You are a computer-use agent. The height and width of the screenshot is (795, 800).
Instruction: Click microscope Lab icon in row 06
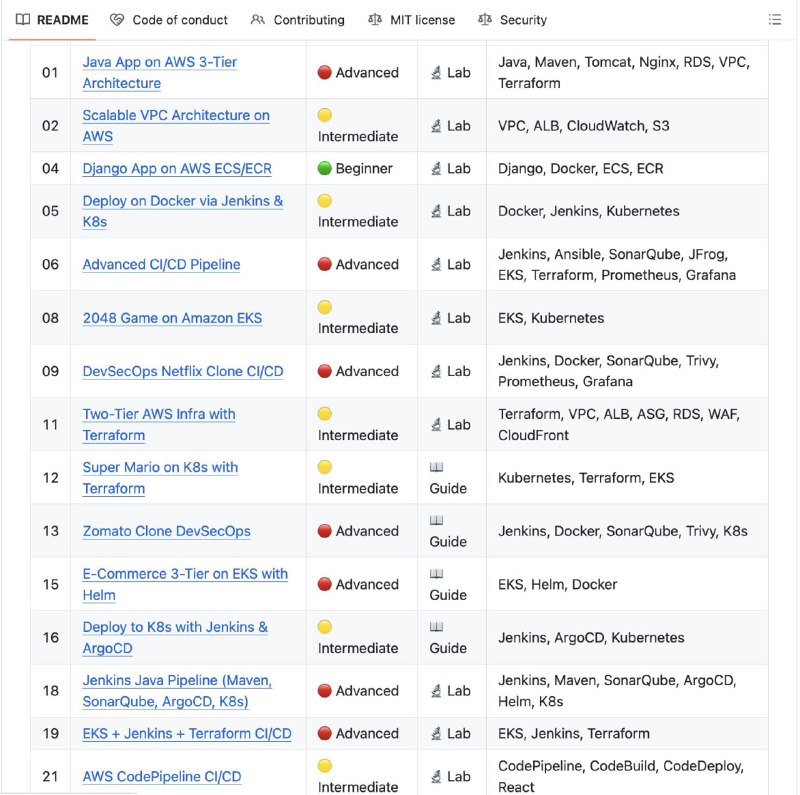pyautogui.click(x=436, y=264)
